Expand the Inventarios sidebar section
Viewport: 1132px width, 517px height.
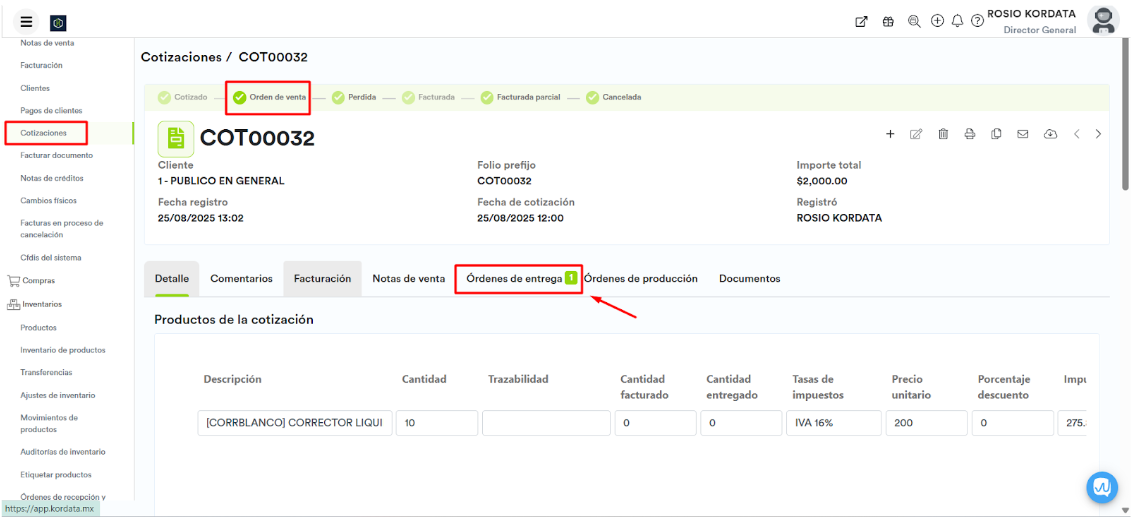tap(40, 304)
